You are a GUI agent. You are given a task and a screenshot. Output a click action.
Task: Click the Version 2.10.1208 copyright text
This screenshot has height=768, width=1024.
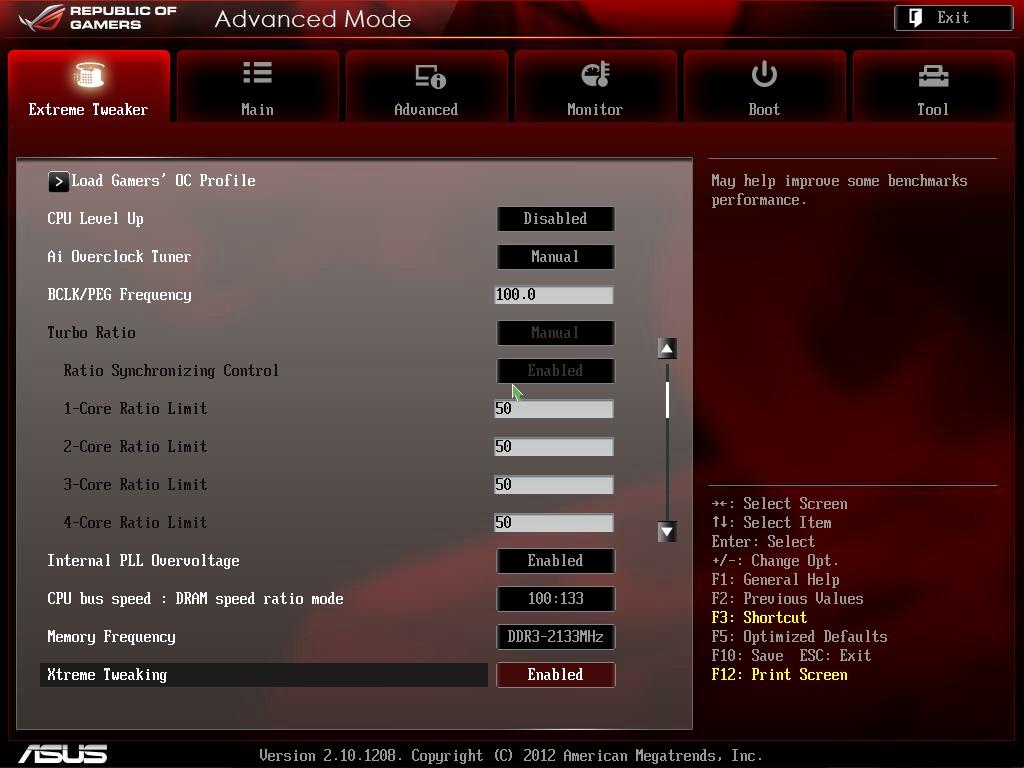tap(511, 756)
